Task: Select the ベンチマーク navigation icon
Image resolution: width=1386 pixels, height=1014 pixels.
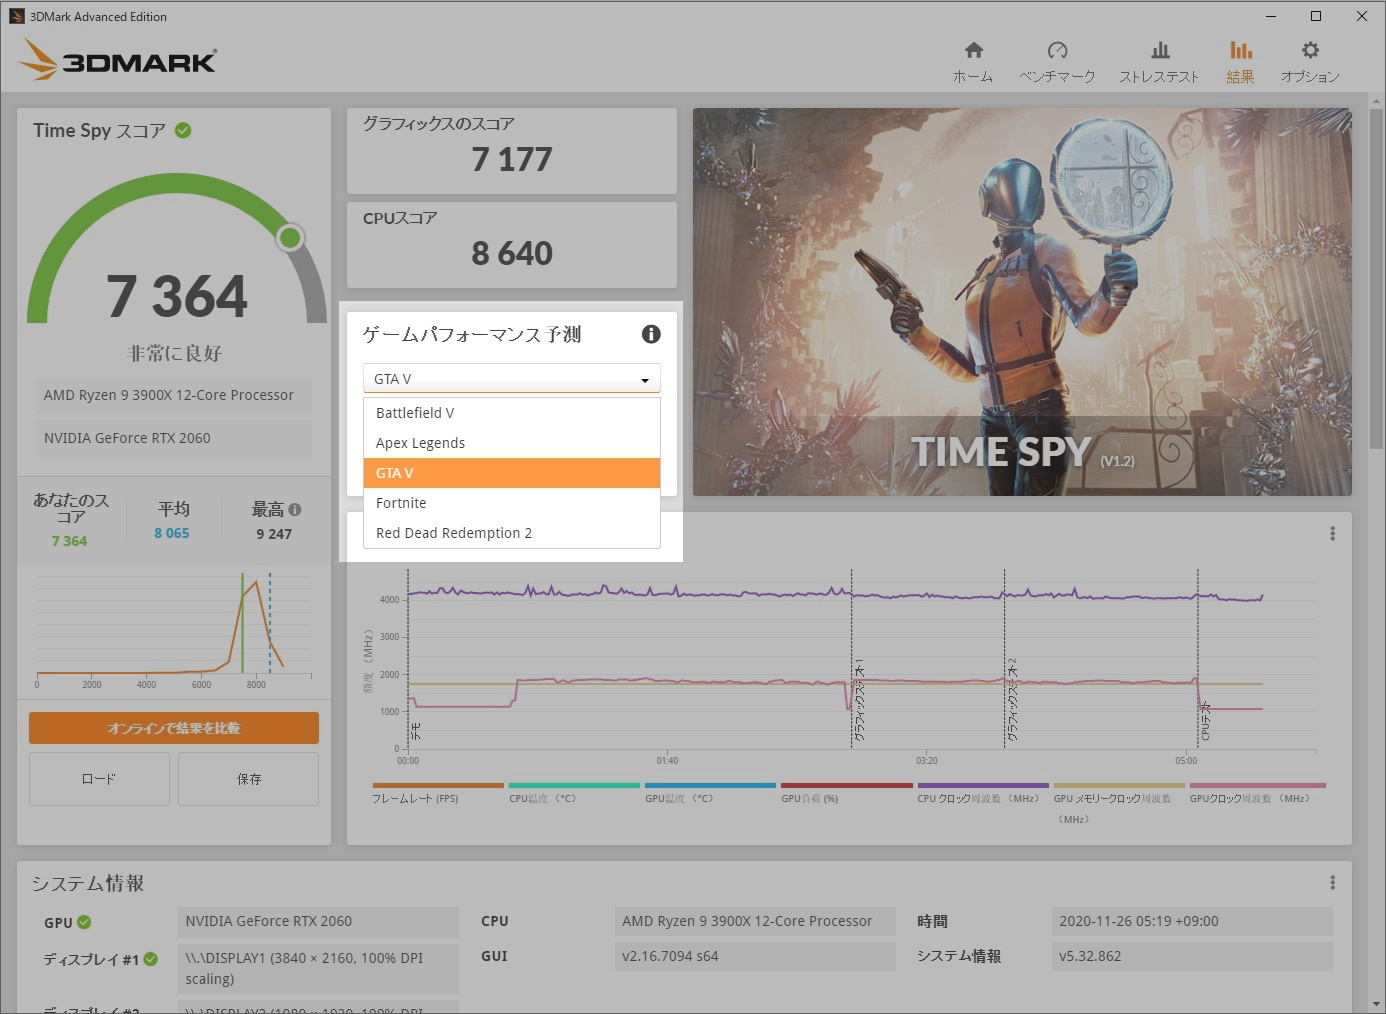Action: tap(1057, 58)
